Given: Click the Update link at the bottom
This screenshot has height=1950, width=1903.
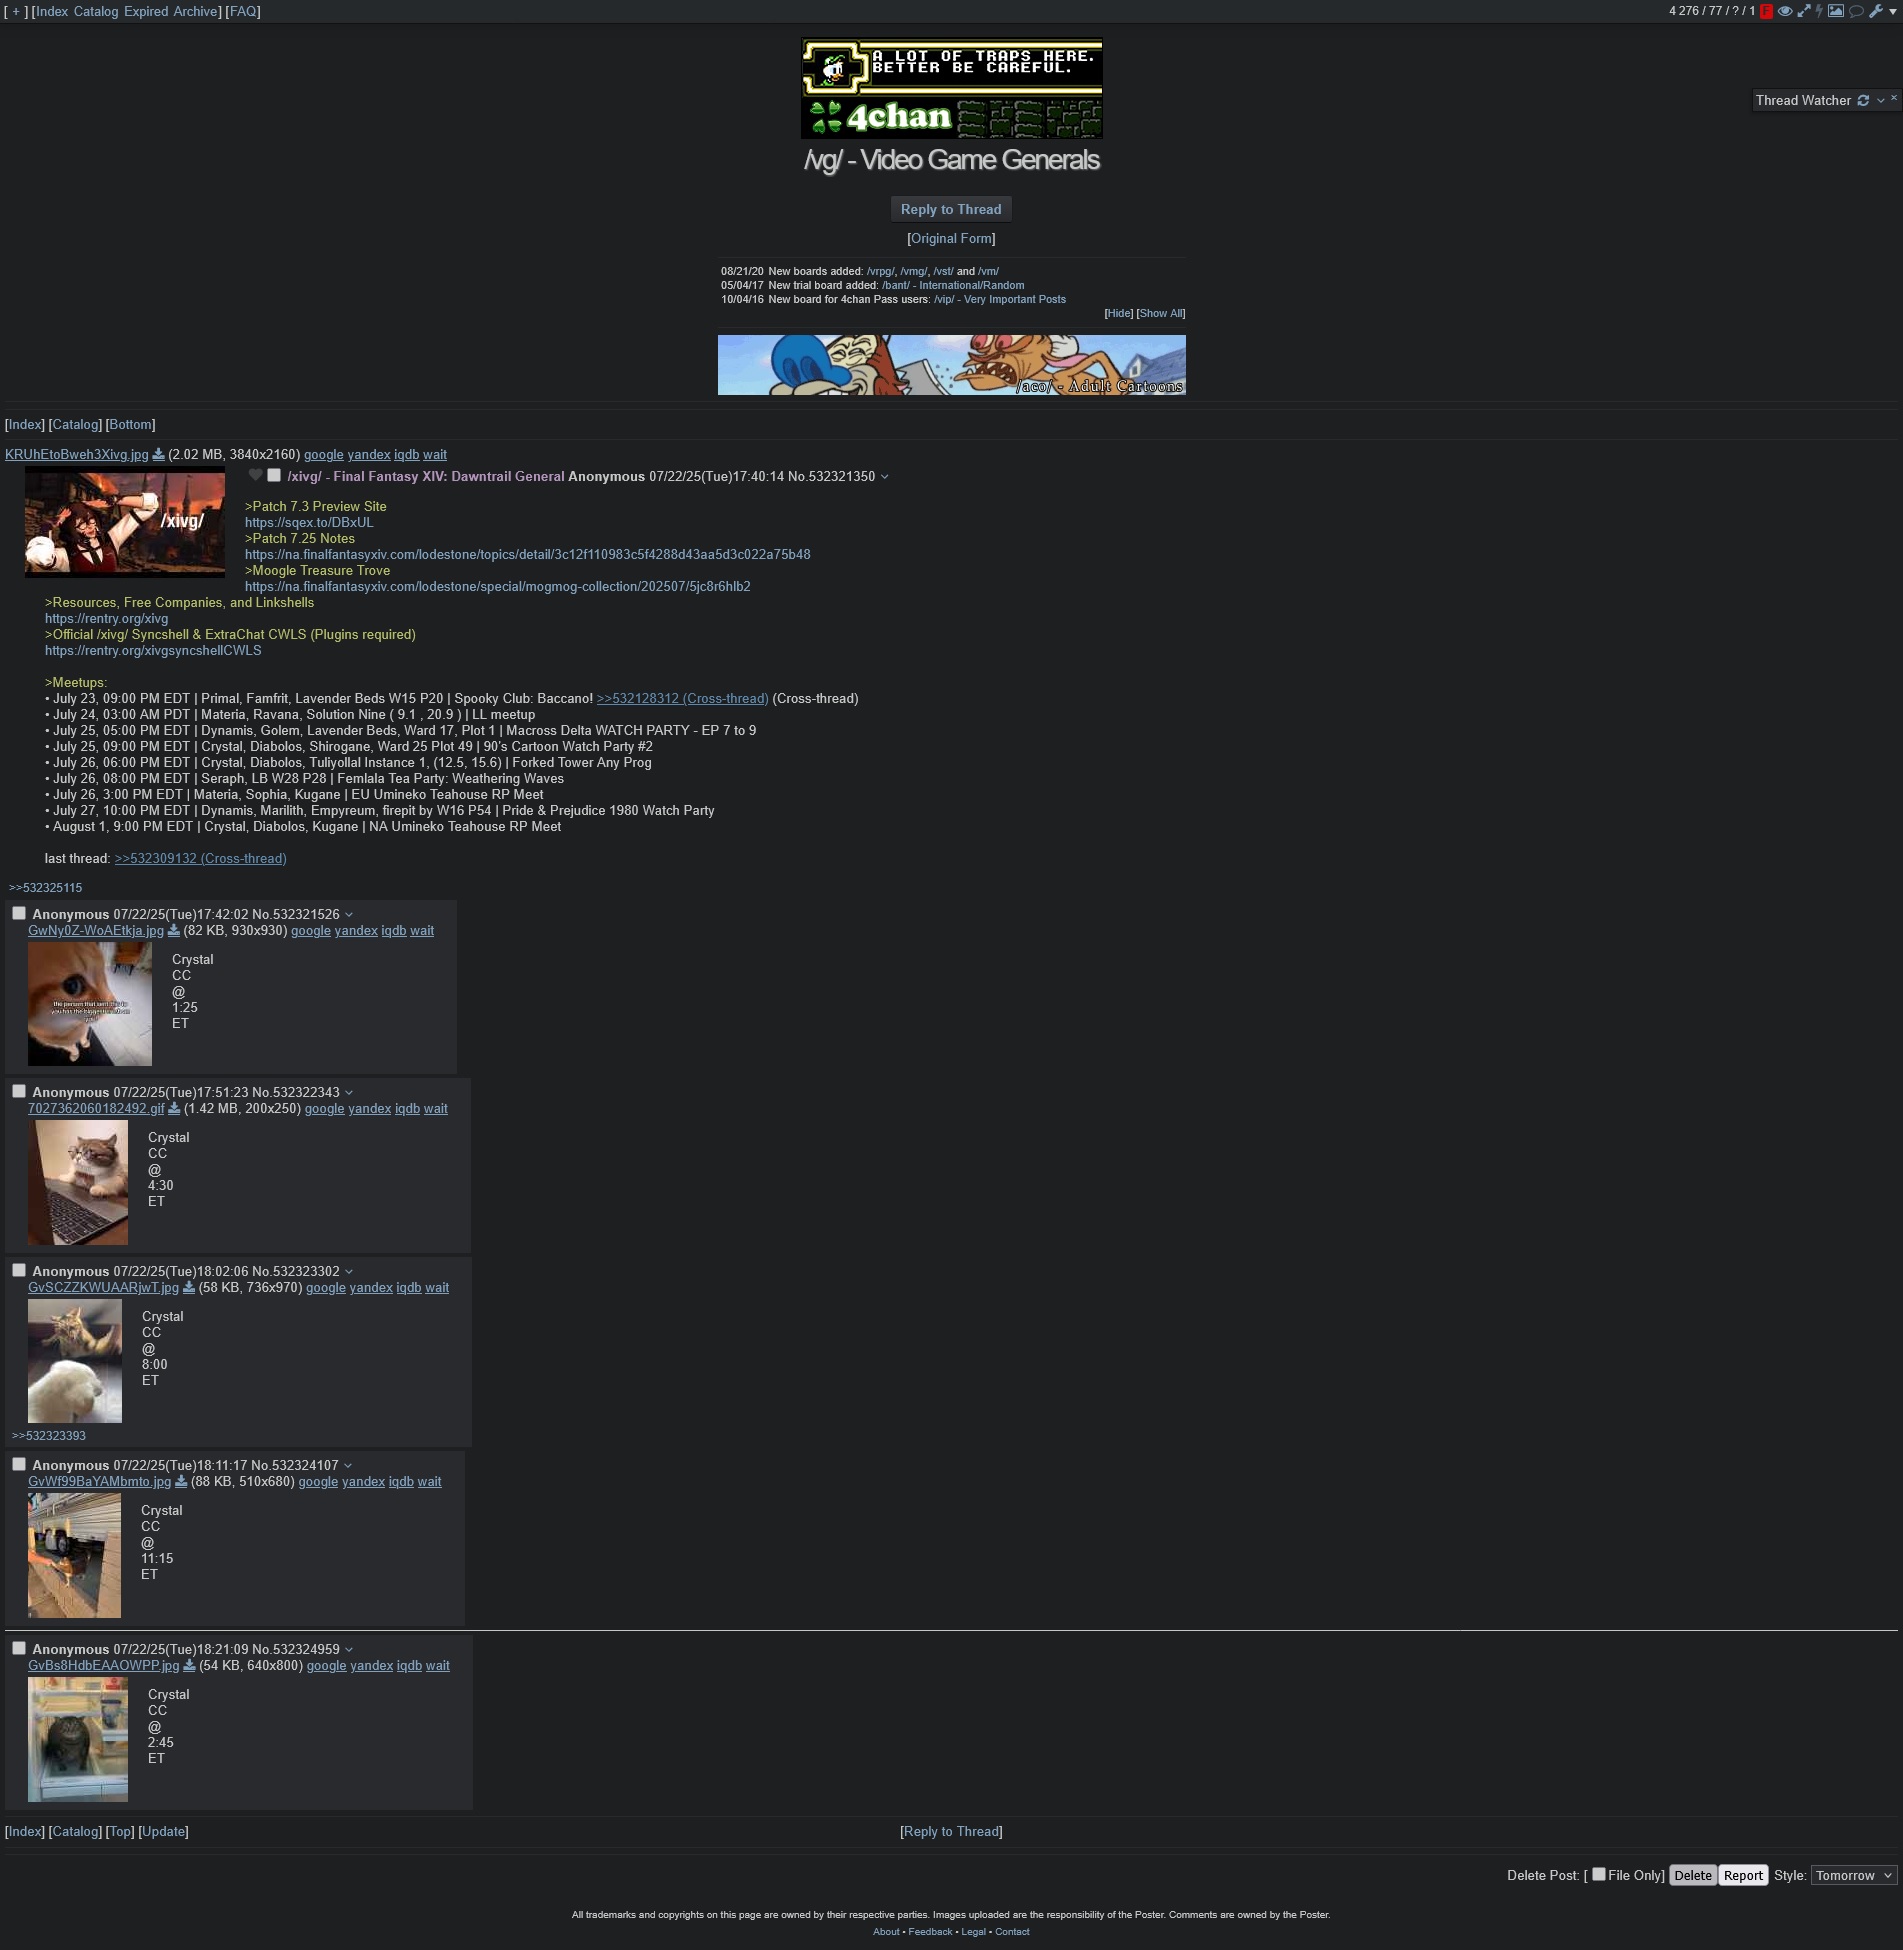Looking at the screenshot, I should pos(163,1831).
